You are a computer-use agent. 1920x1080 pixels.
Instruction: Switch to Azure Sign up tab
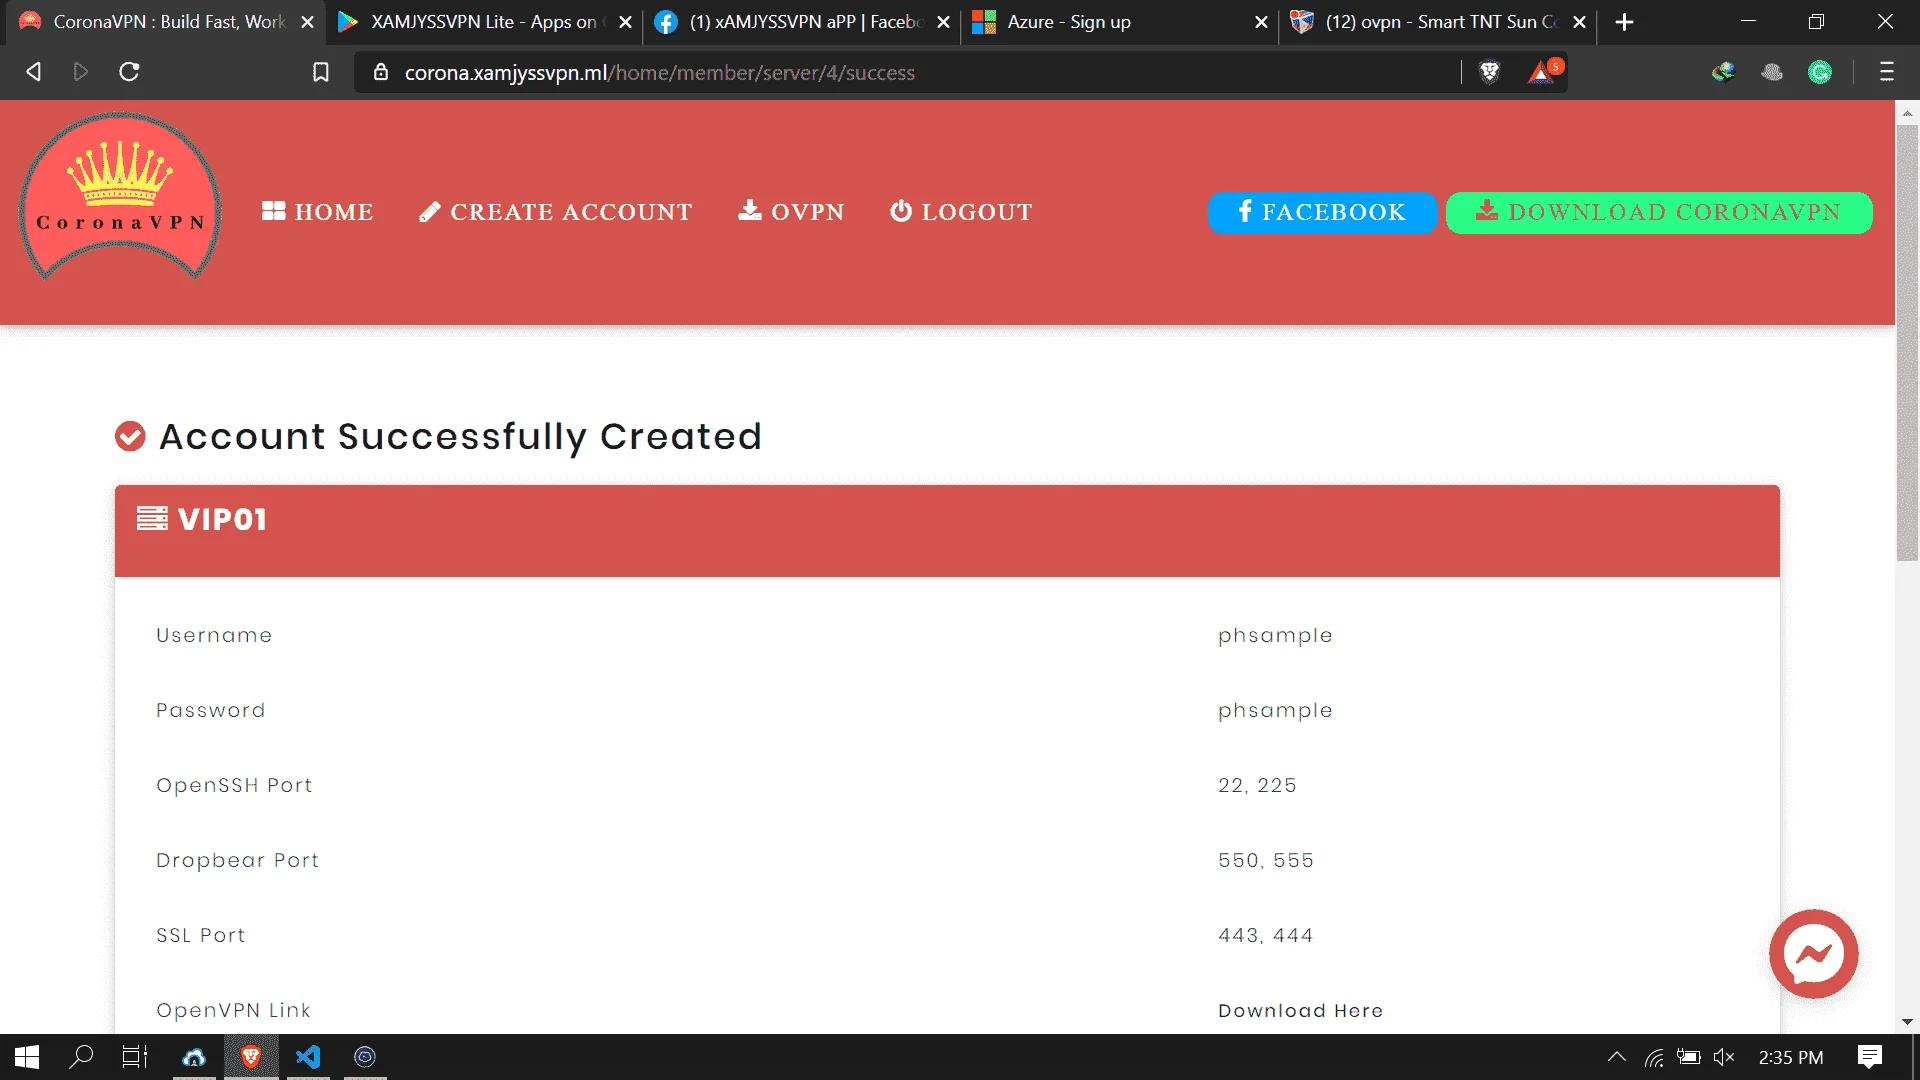click(x=1118, y=22)
